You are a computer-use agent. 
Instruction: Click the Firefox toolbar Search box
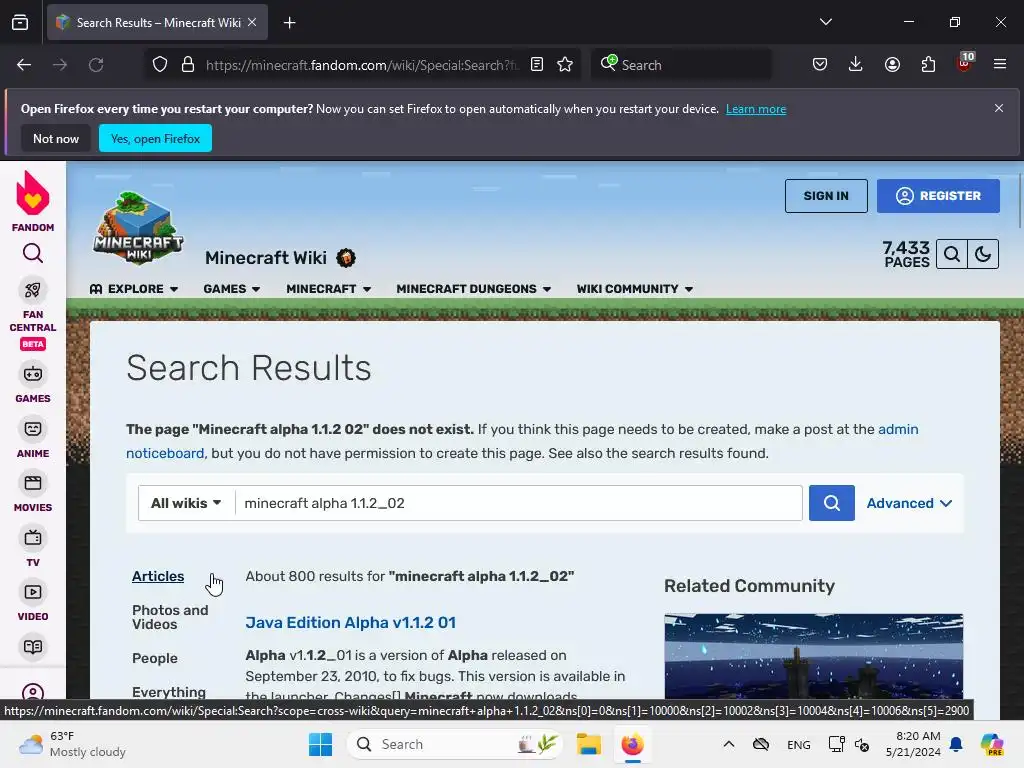pyautogui.click(x=680, y=65)
